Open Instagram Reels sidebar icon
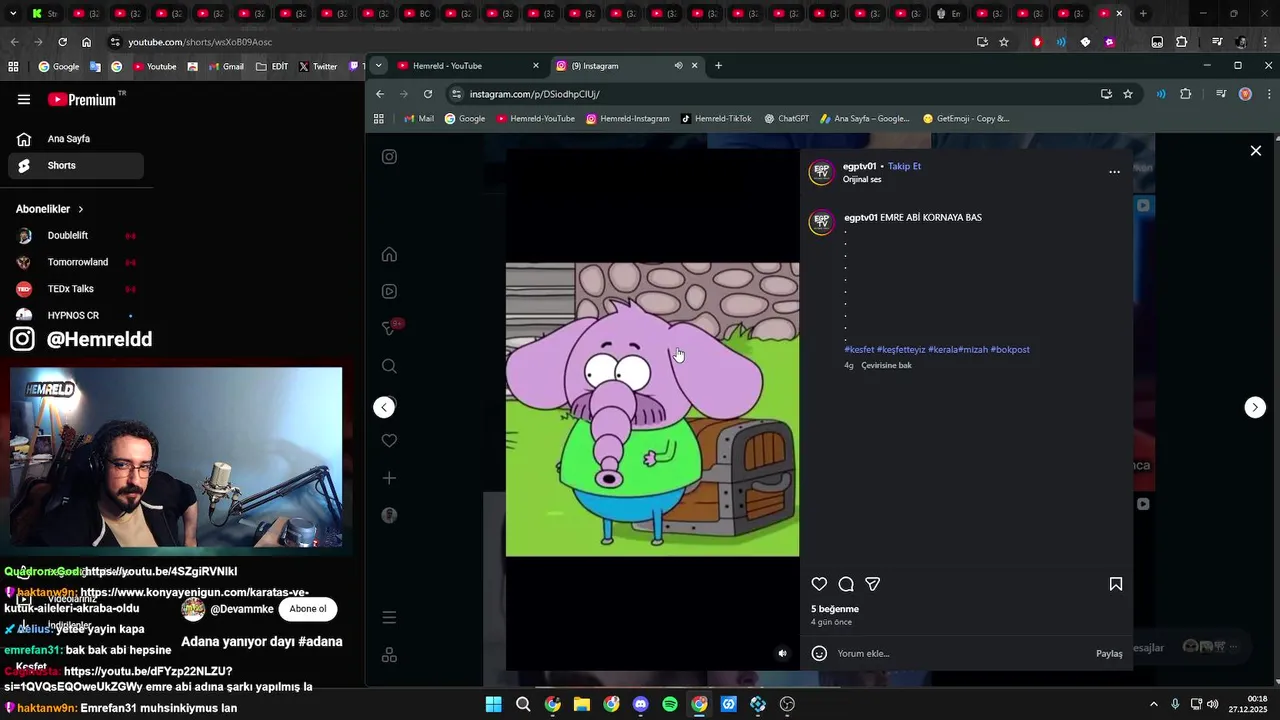 pyautogui.click(x=389, y=291)
